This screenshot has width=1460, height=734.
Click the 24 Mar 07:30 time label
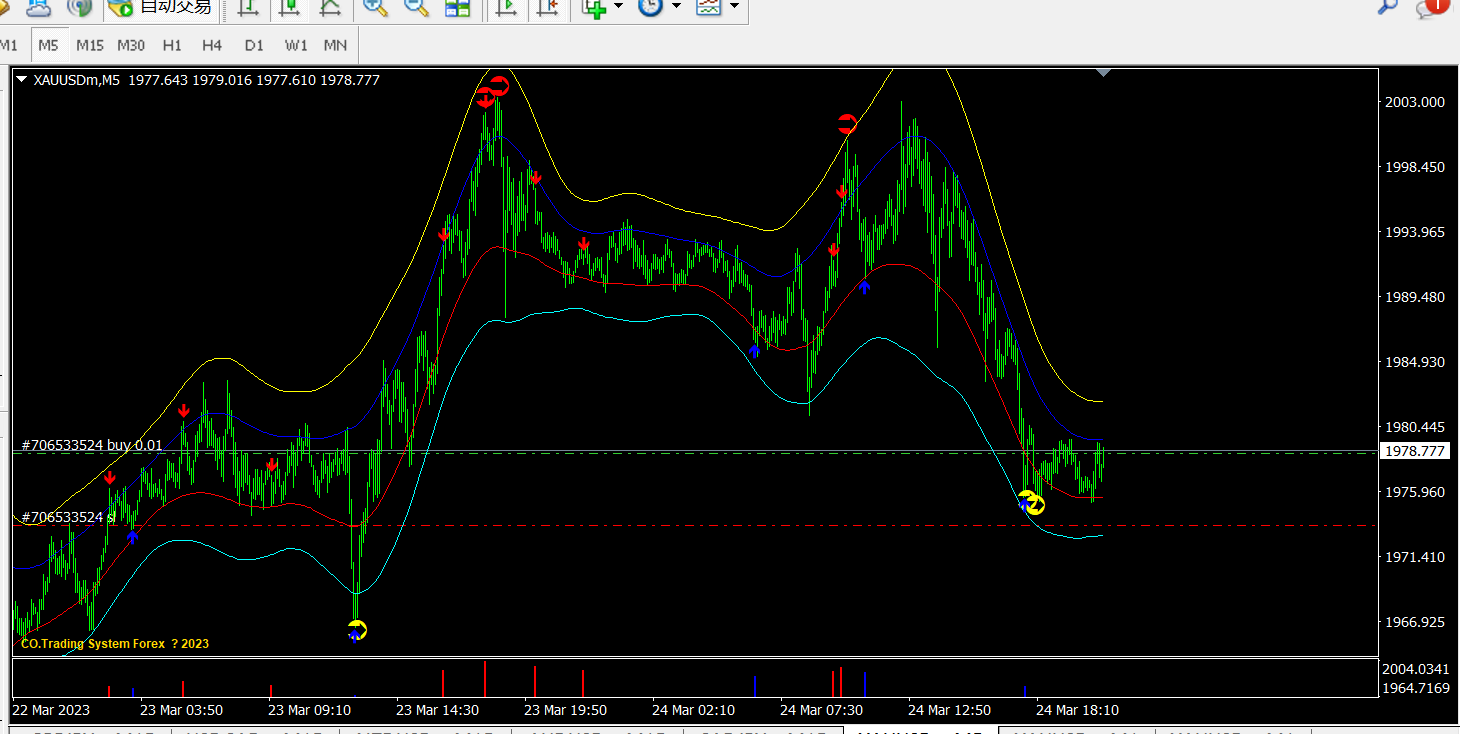[821, 710]
